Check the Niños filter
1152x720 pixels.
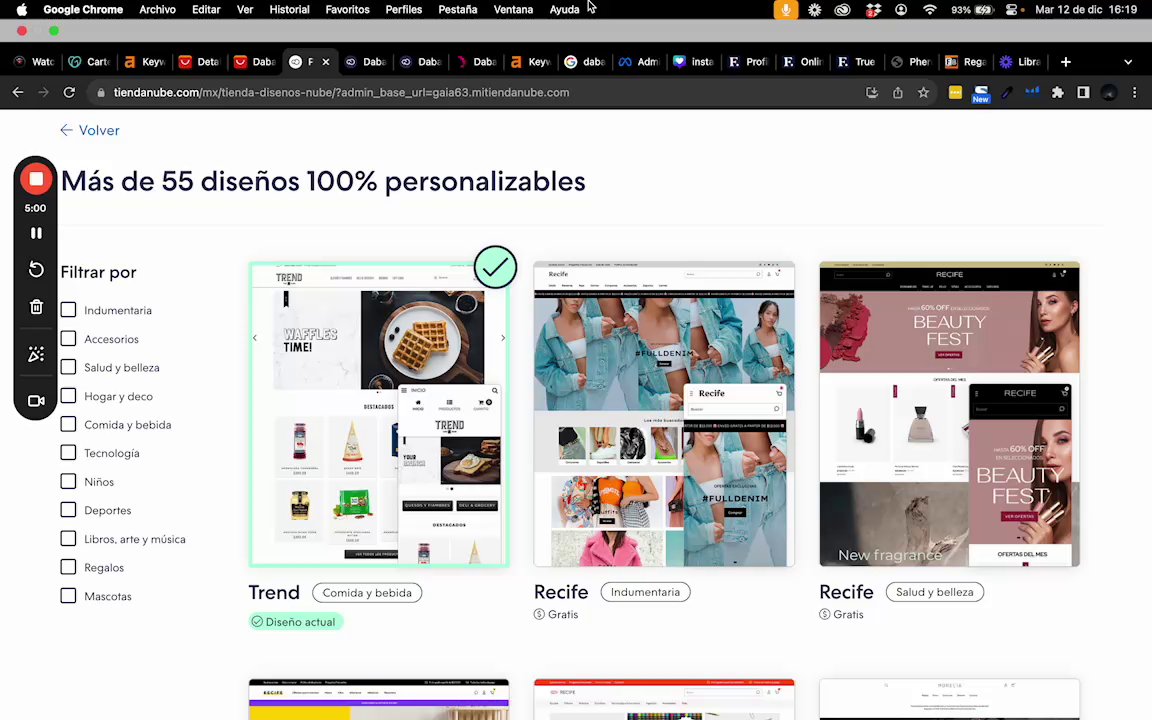coord(68,481)
